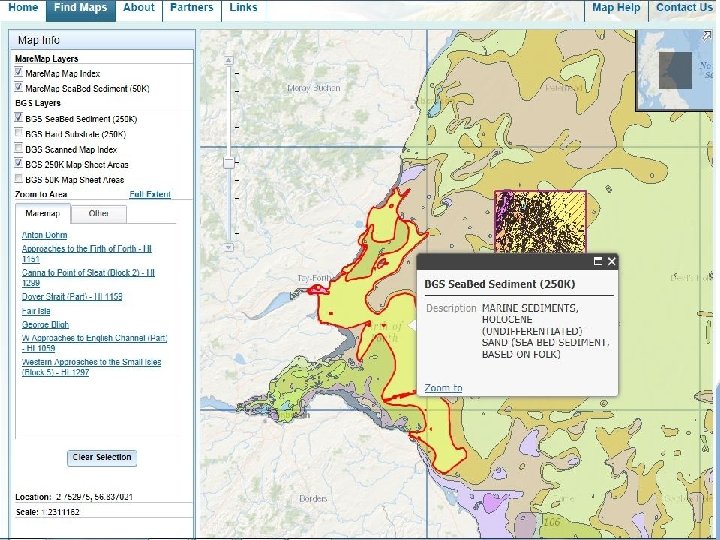This screenshot has width=720, height=540.
Task: Zoom to Anton Dohrn area
Action: 45,235
